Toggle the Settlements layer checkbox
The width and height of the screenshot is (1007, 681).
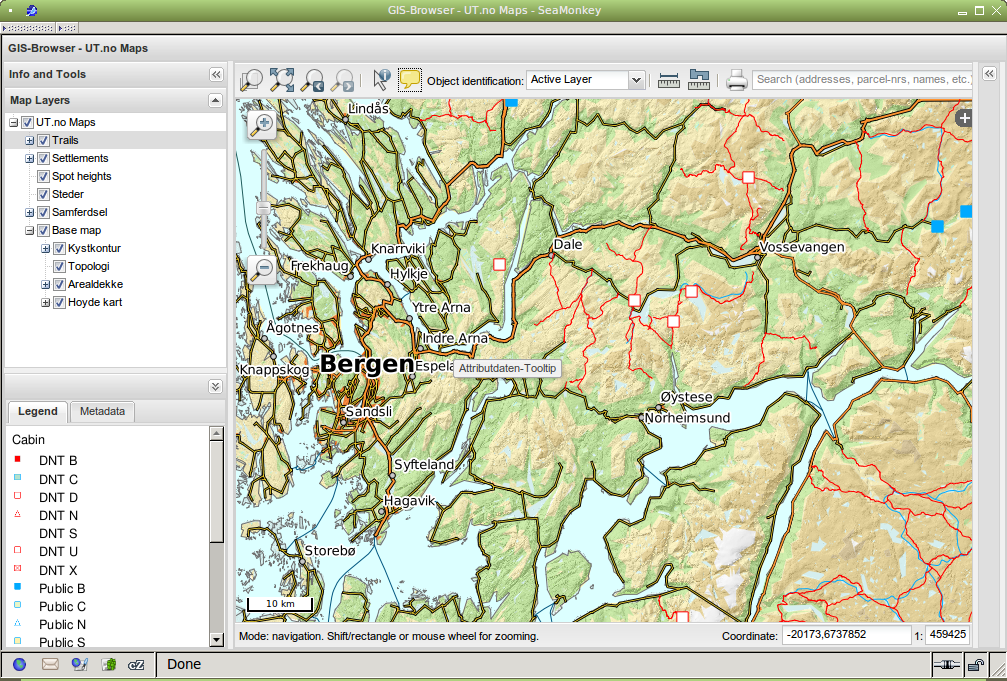click(44, 158)
